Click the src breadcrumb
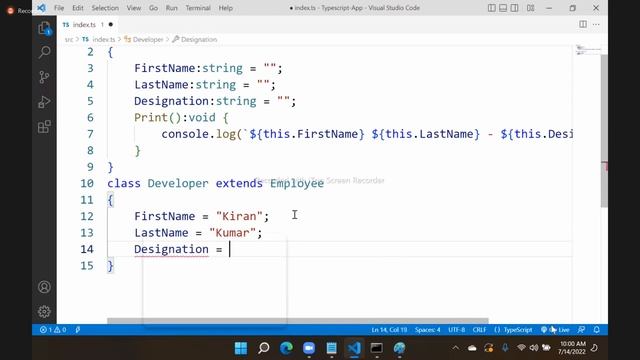The height and width of the screenshot is (360, 640). pyautogui.click(x=69, y=39)
